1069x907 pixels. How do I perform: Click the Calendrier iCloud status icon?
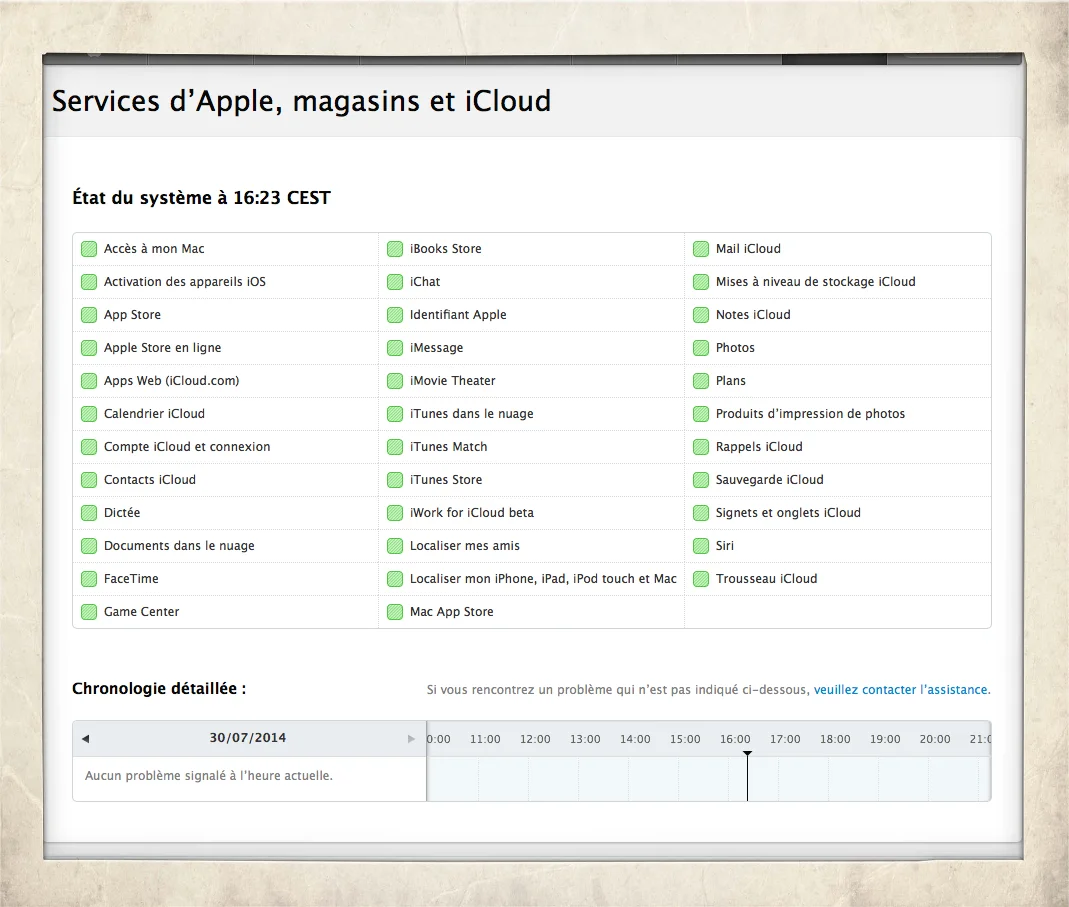tap(89, 414)
